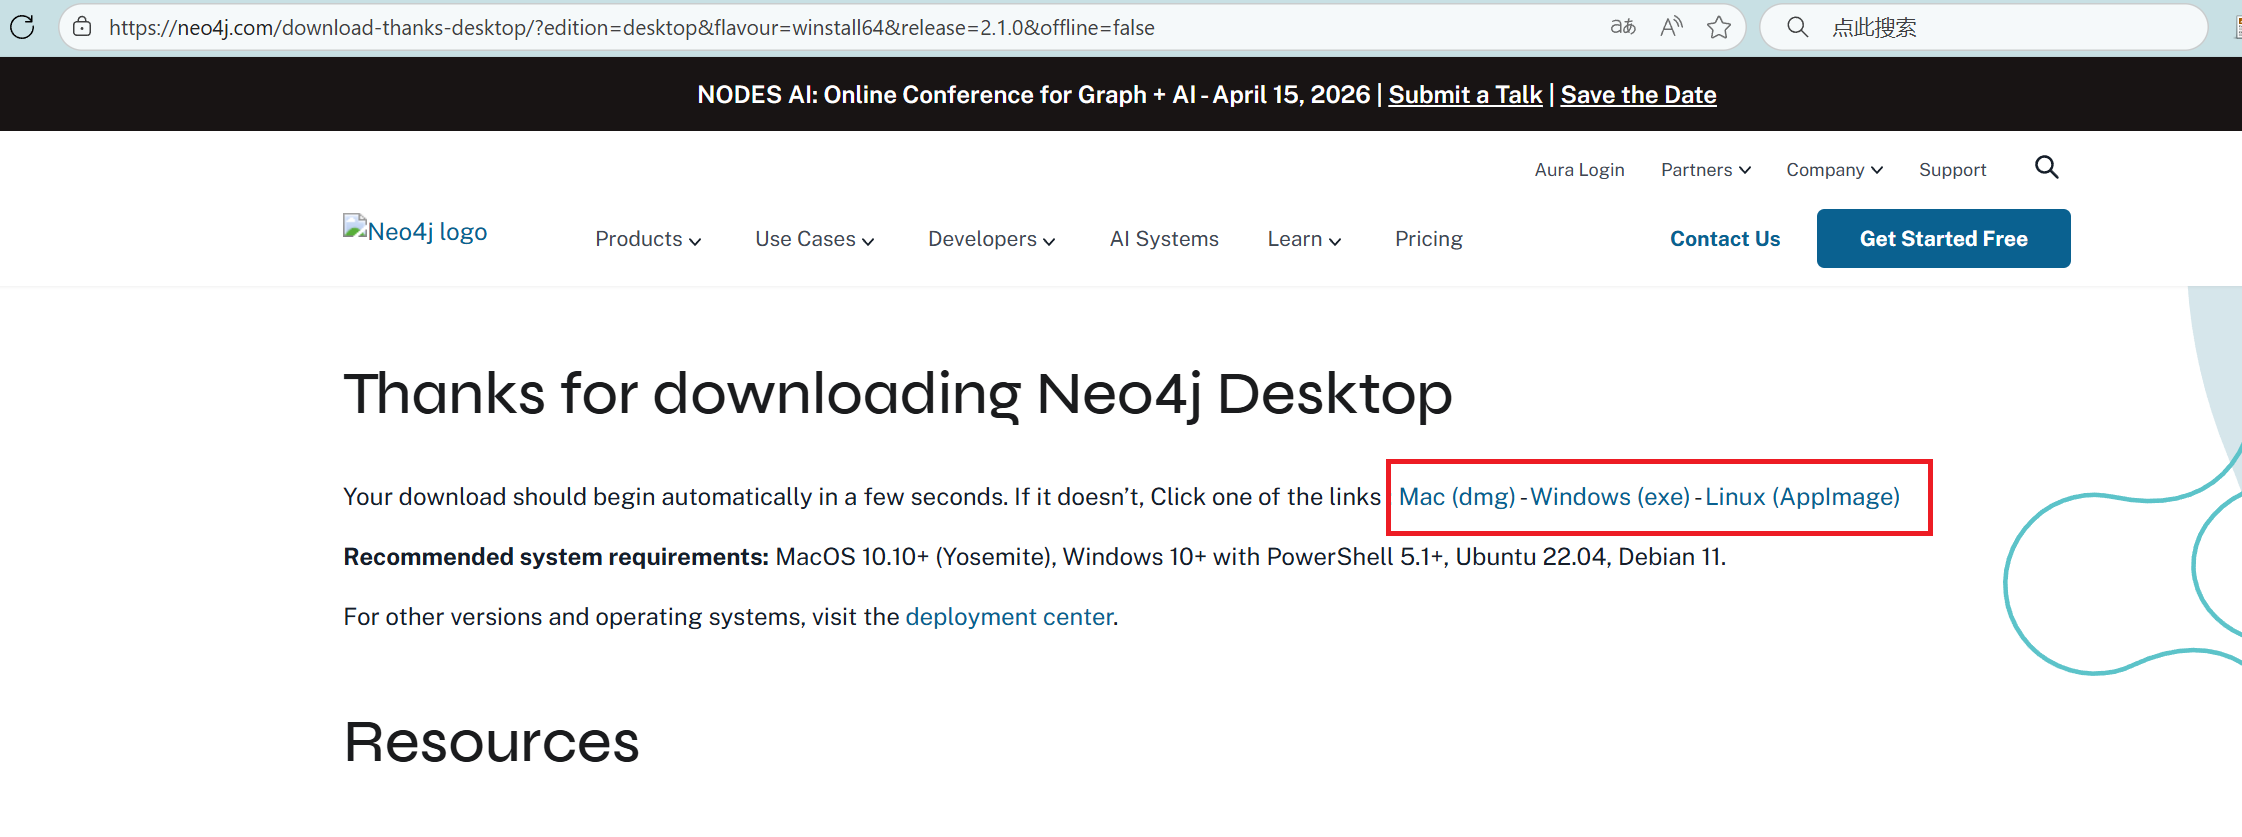Expand the Products menu
The image size is (2242, 837).
(x=648, y=239)
